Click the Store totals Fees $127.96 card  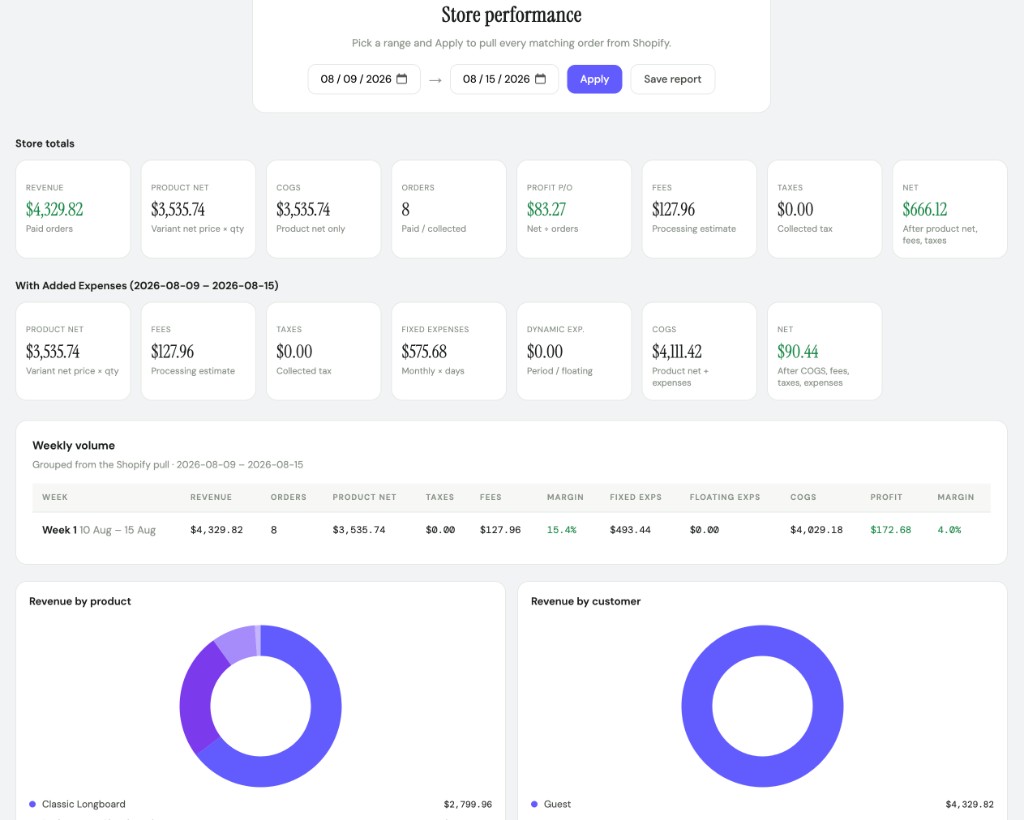coord(699,209)
